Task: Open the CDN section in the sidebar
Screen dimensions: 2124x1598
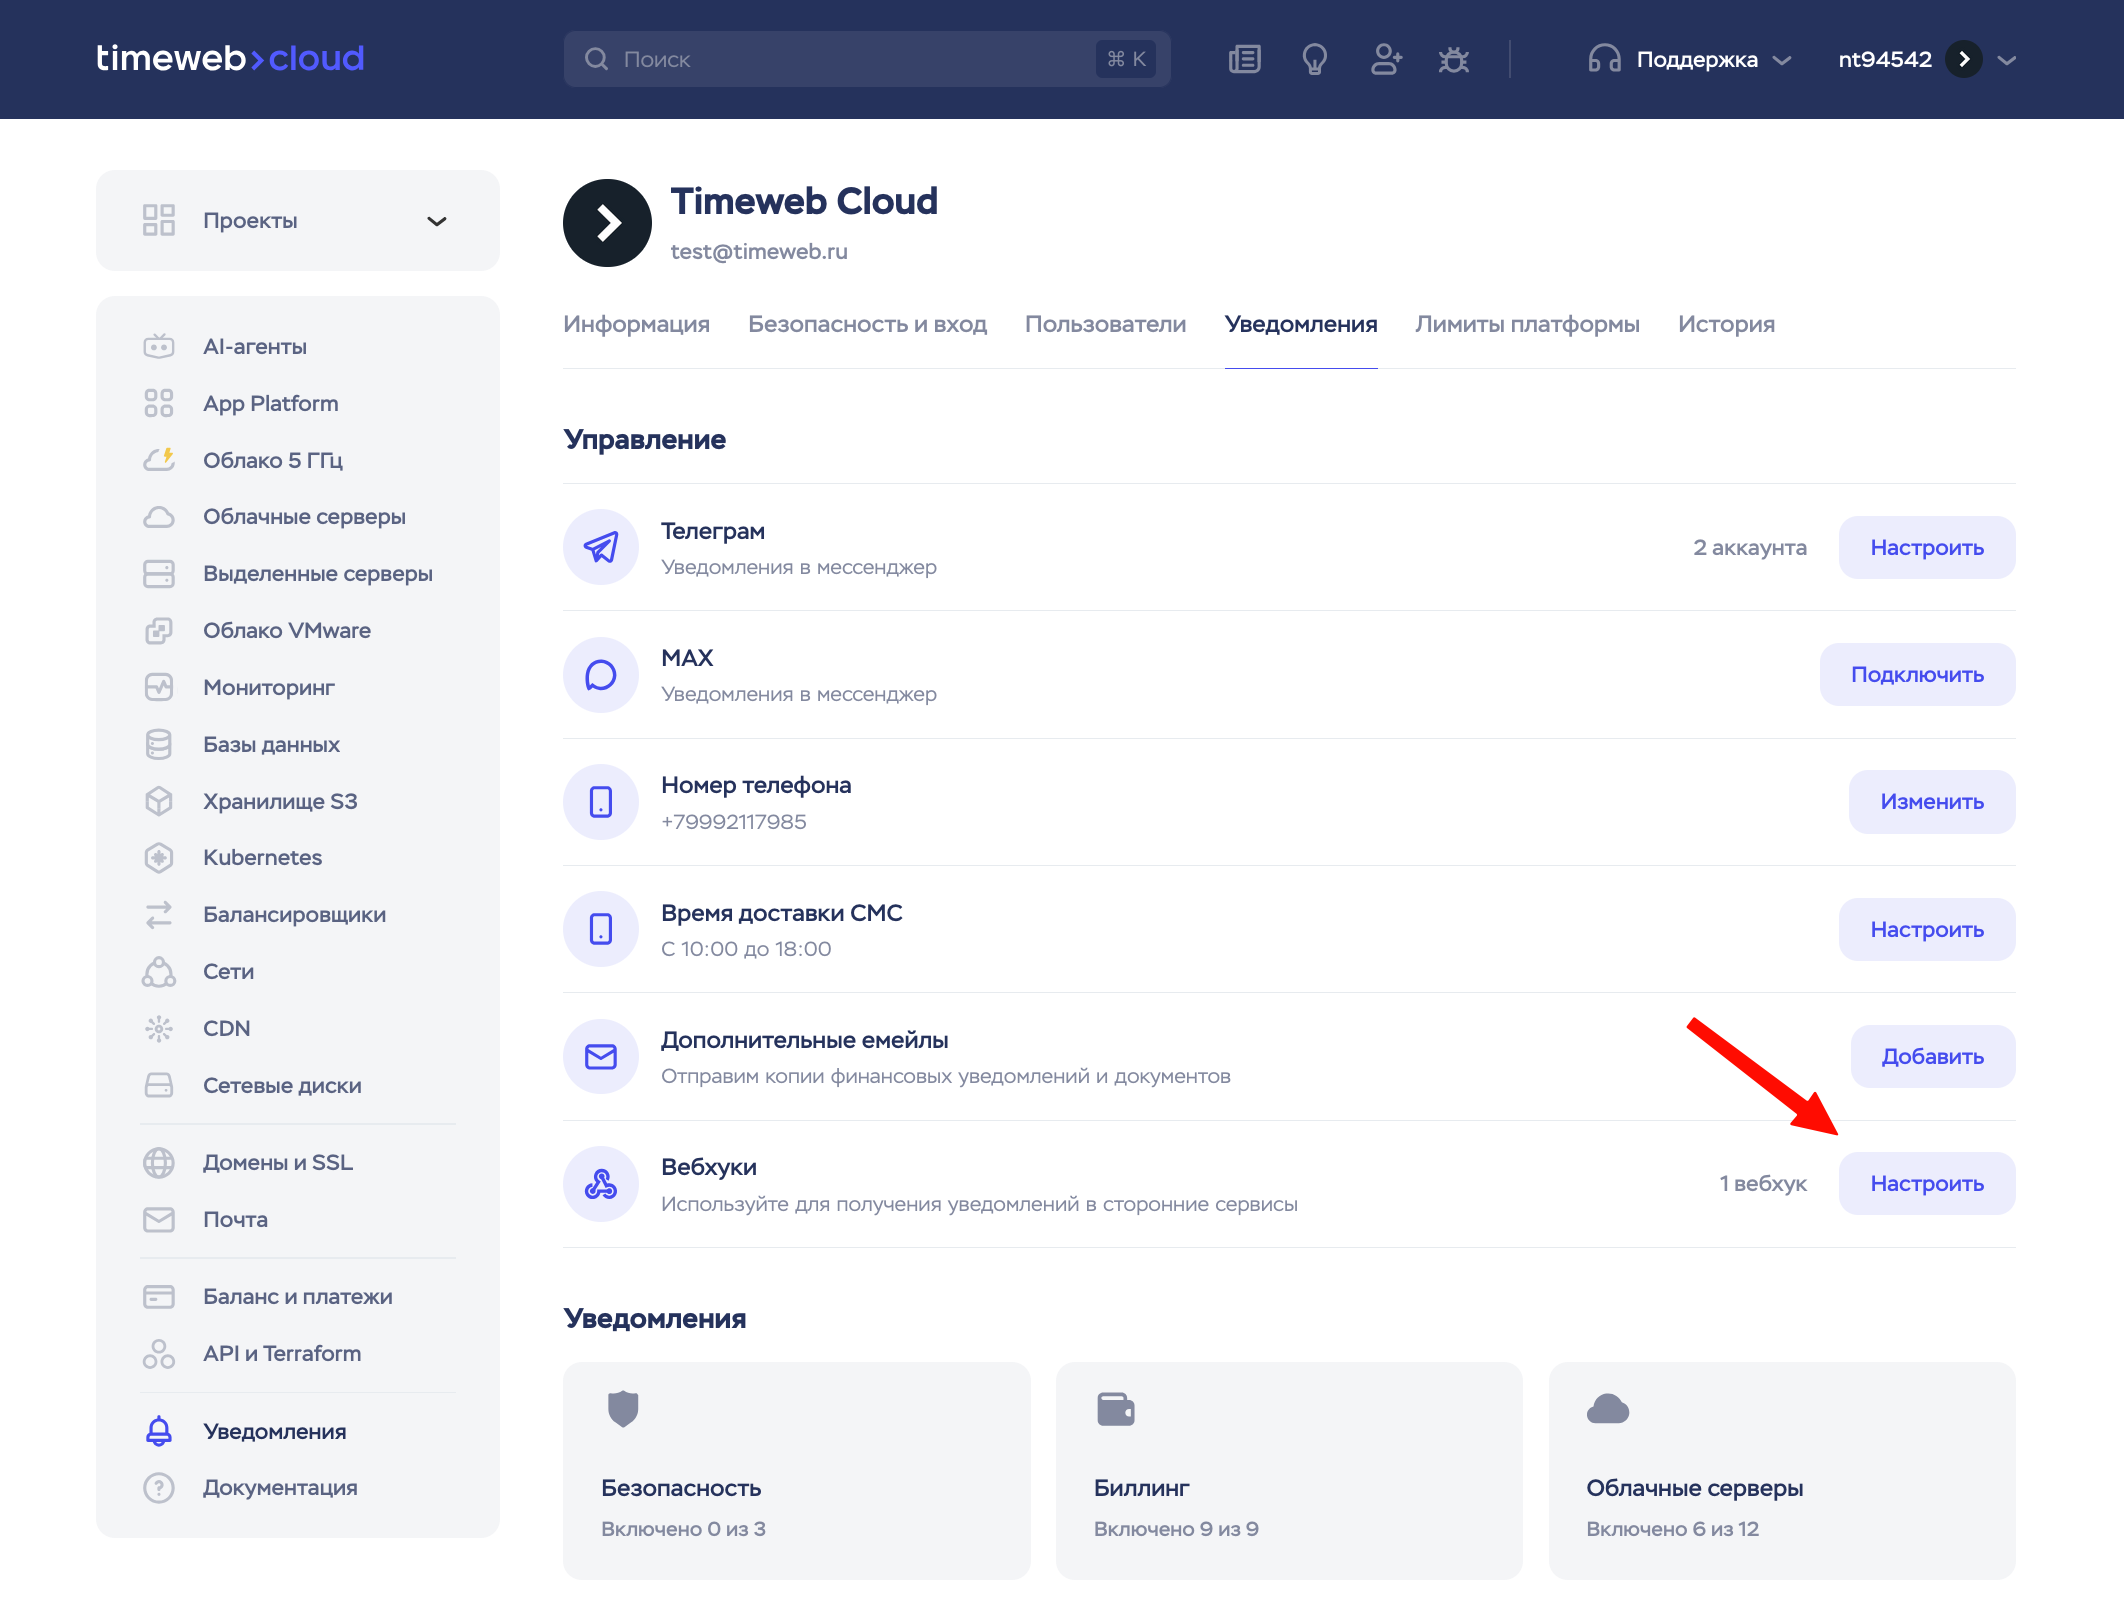Action: pyautogui.click(x=226, y=1028)
